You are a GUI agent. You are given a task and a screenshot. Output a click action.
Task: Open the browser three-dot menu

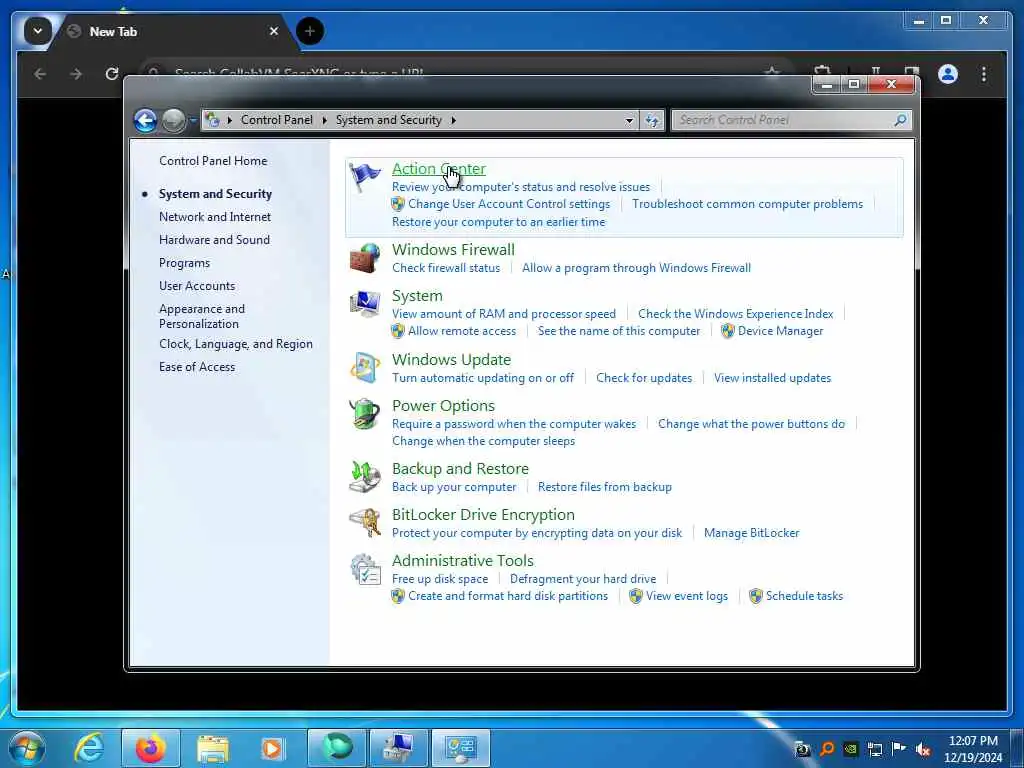(984, 74)
